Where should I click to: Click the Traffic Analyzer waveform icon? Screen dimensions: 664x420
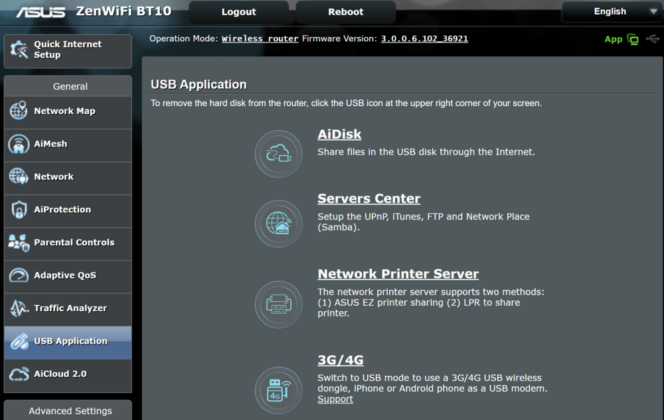point(19,308)
